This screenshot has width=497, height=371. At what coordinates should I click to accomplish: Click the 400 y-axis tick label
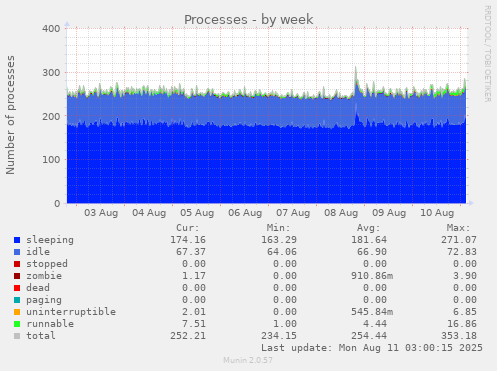[51, 29]
